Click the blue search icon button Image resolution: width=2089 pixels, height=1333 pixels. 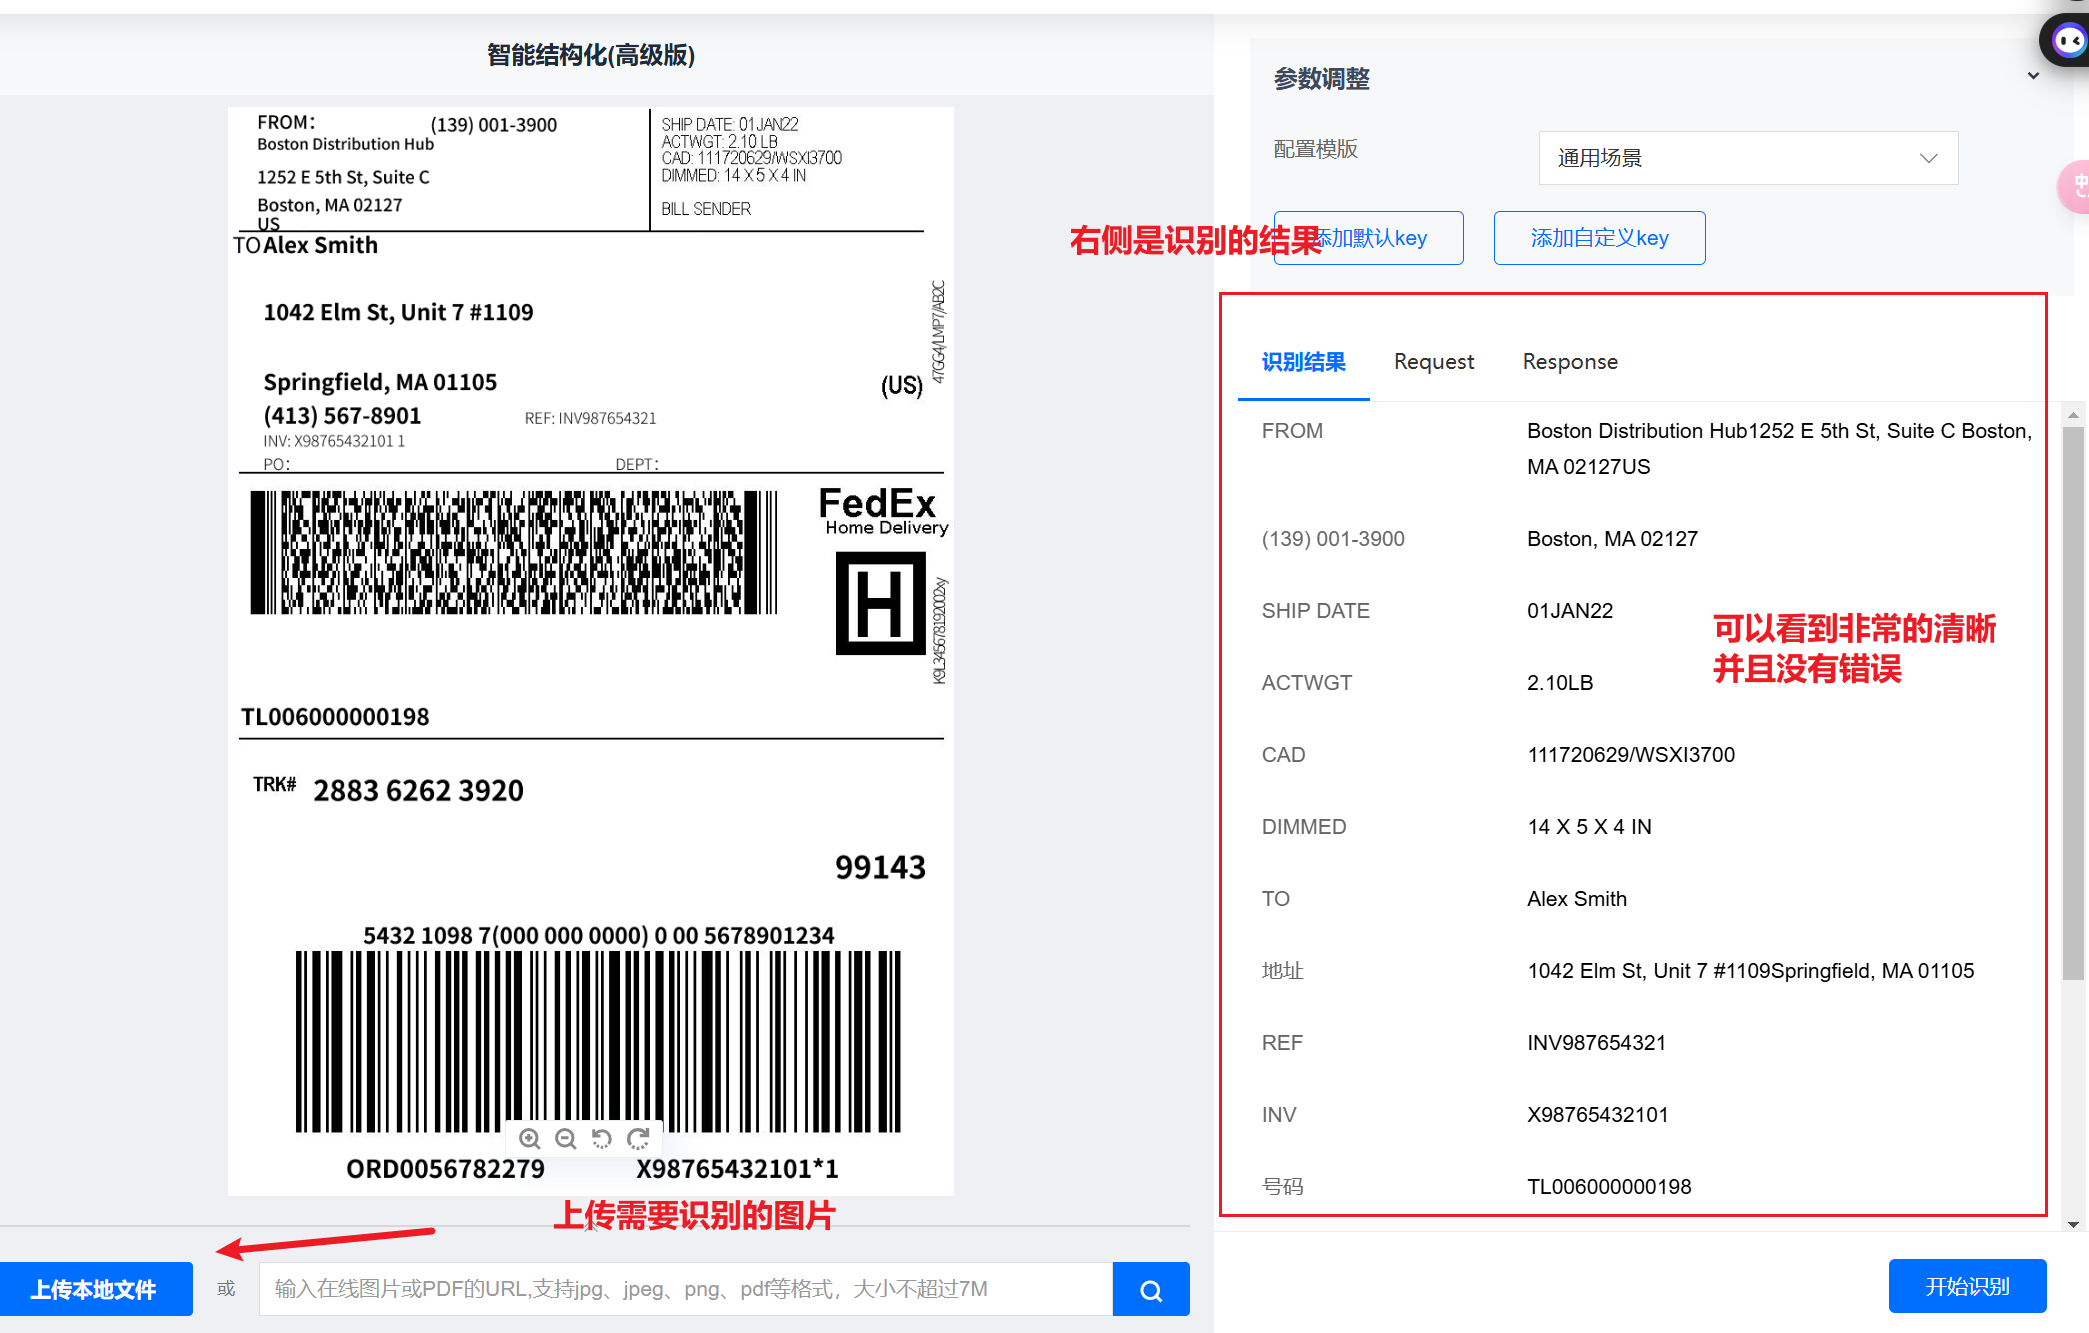[x=1151, y=1290]
